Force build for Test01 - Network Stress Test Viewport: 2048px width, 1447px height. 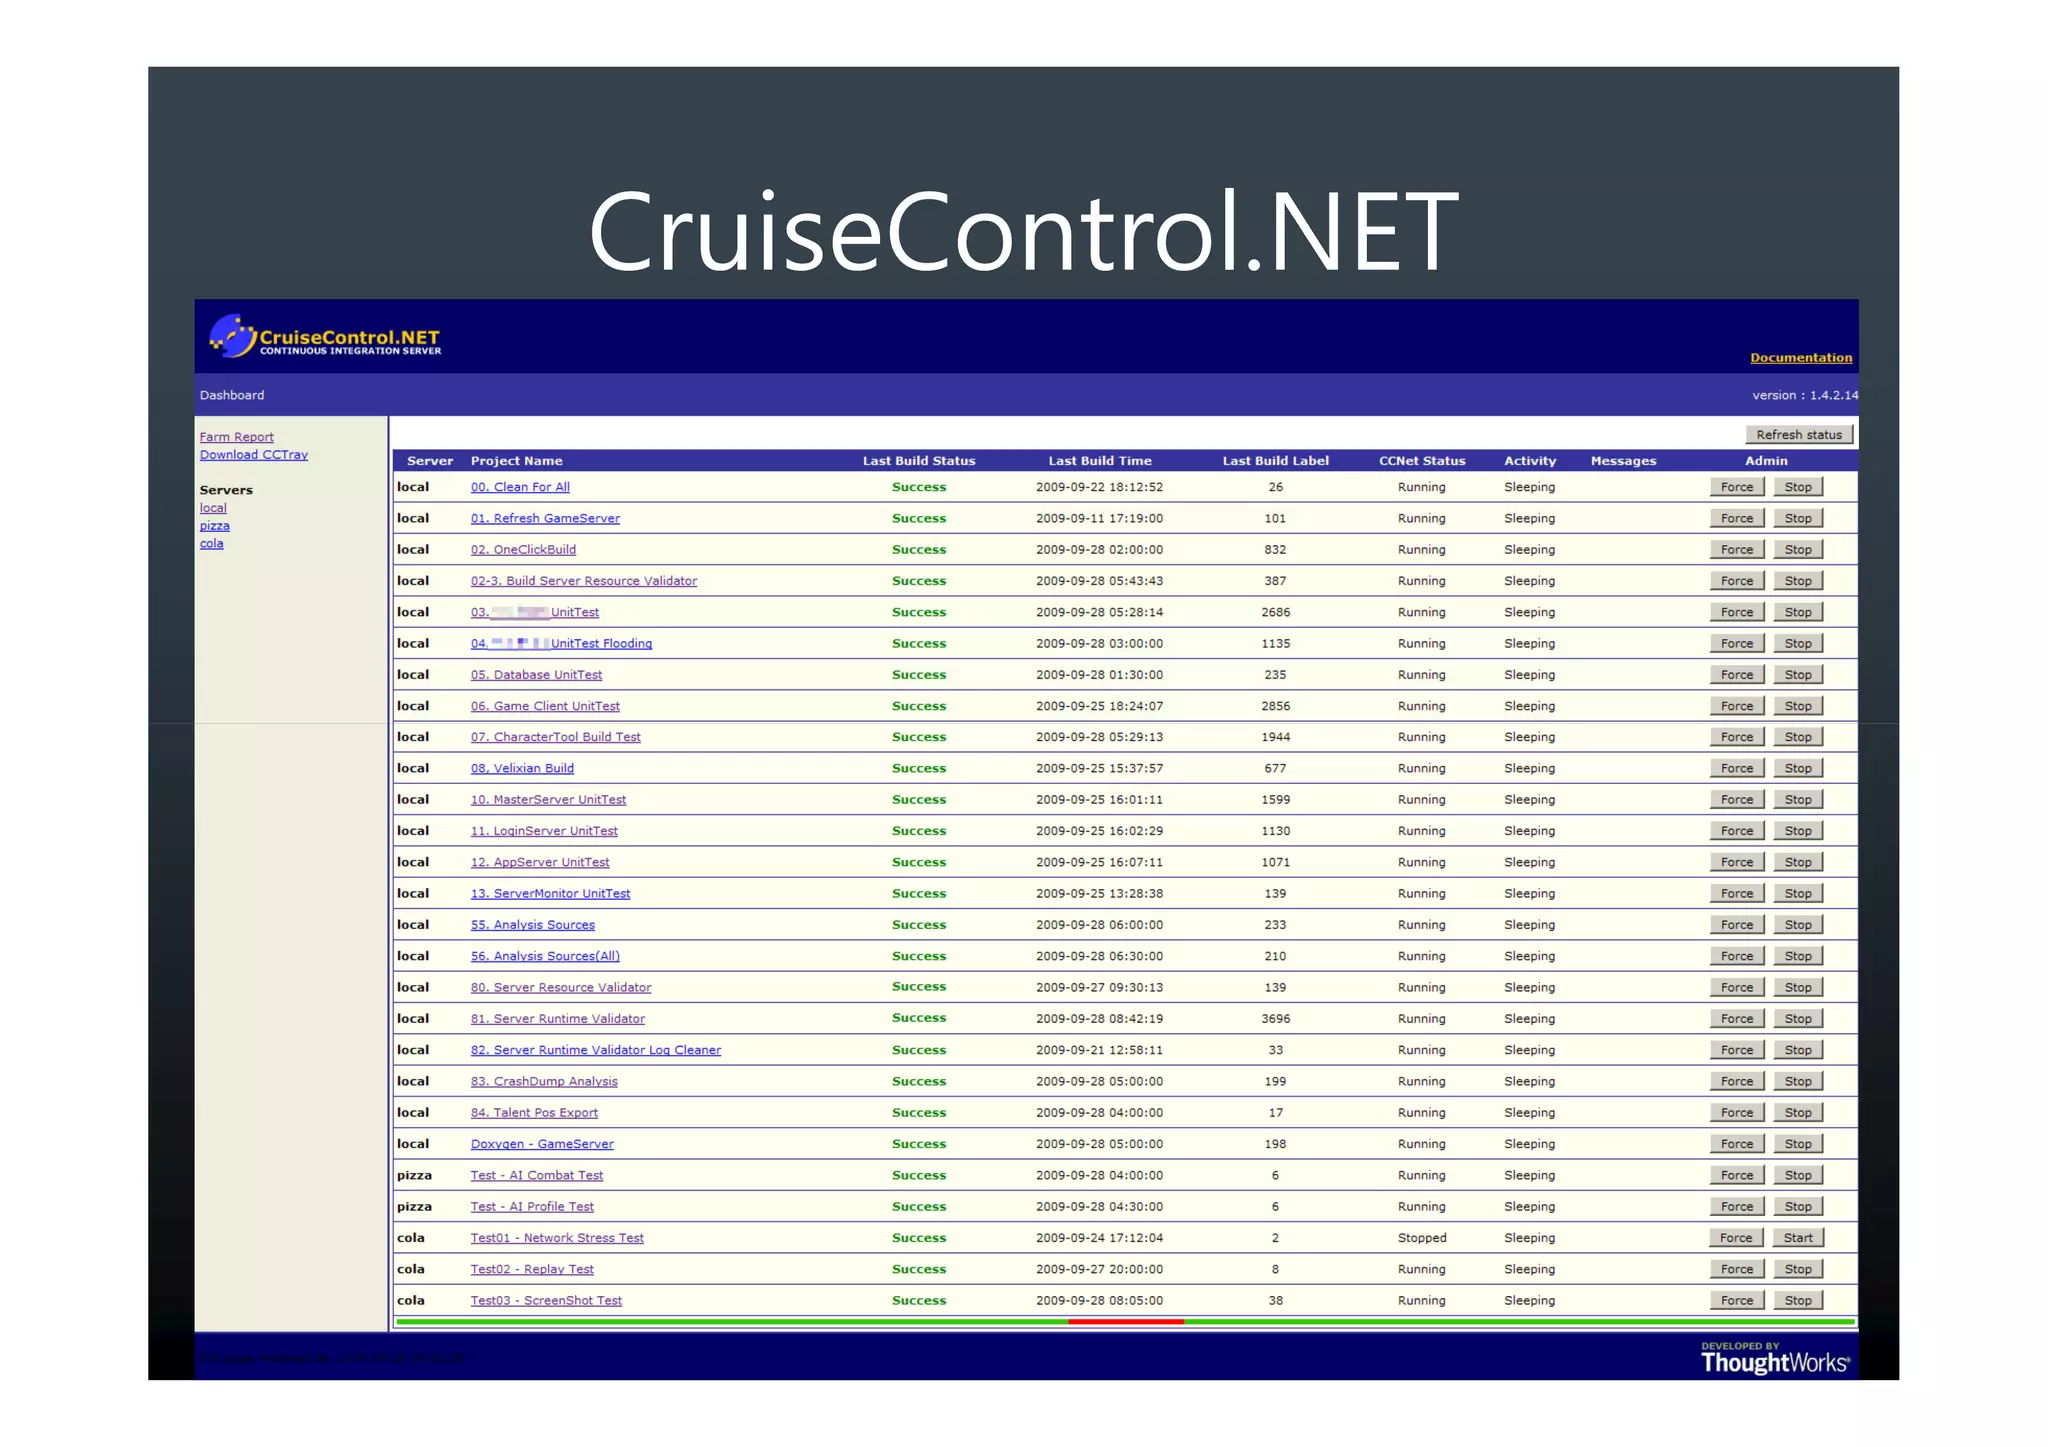[x=1737, y=1238]
